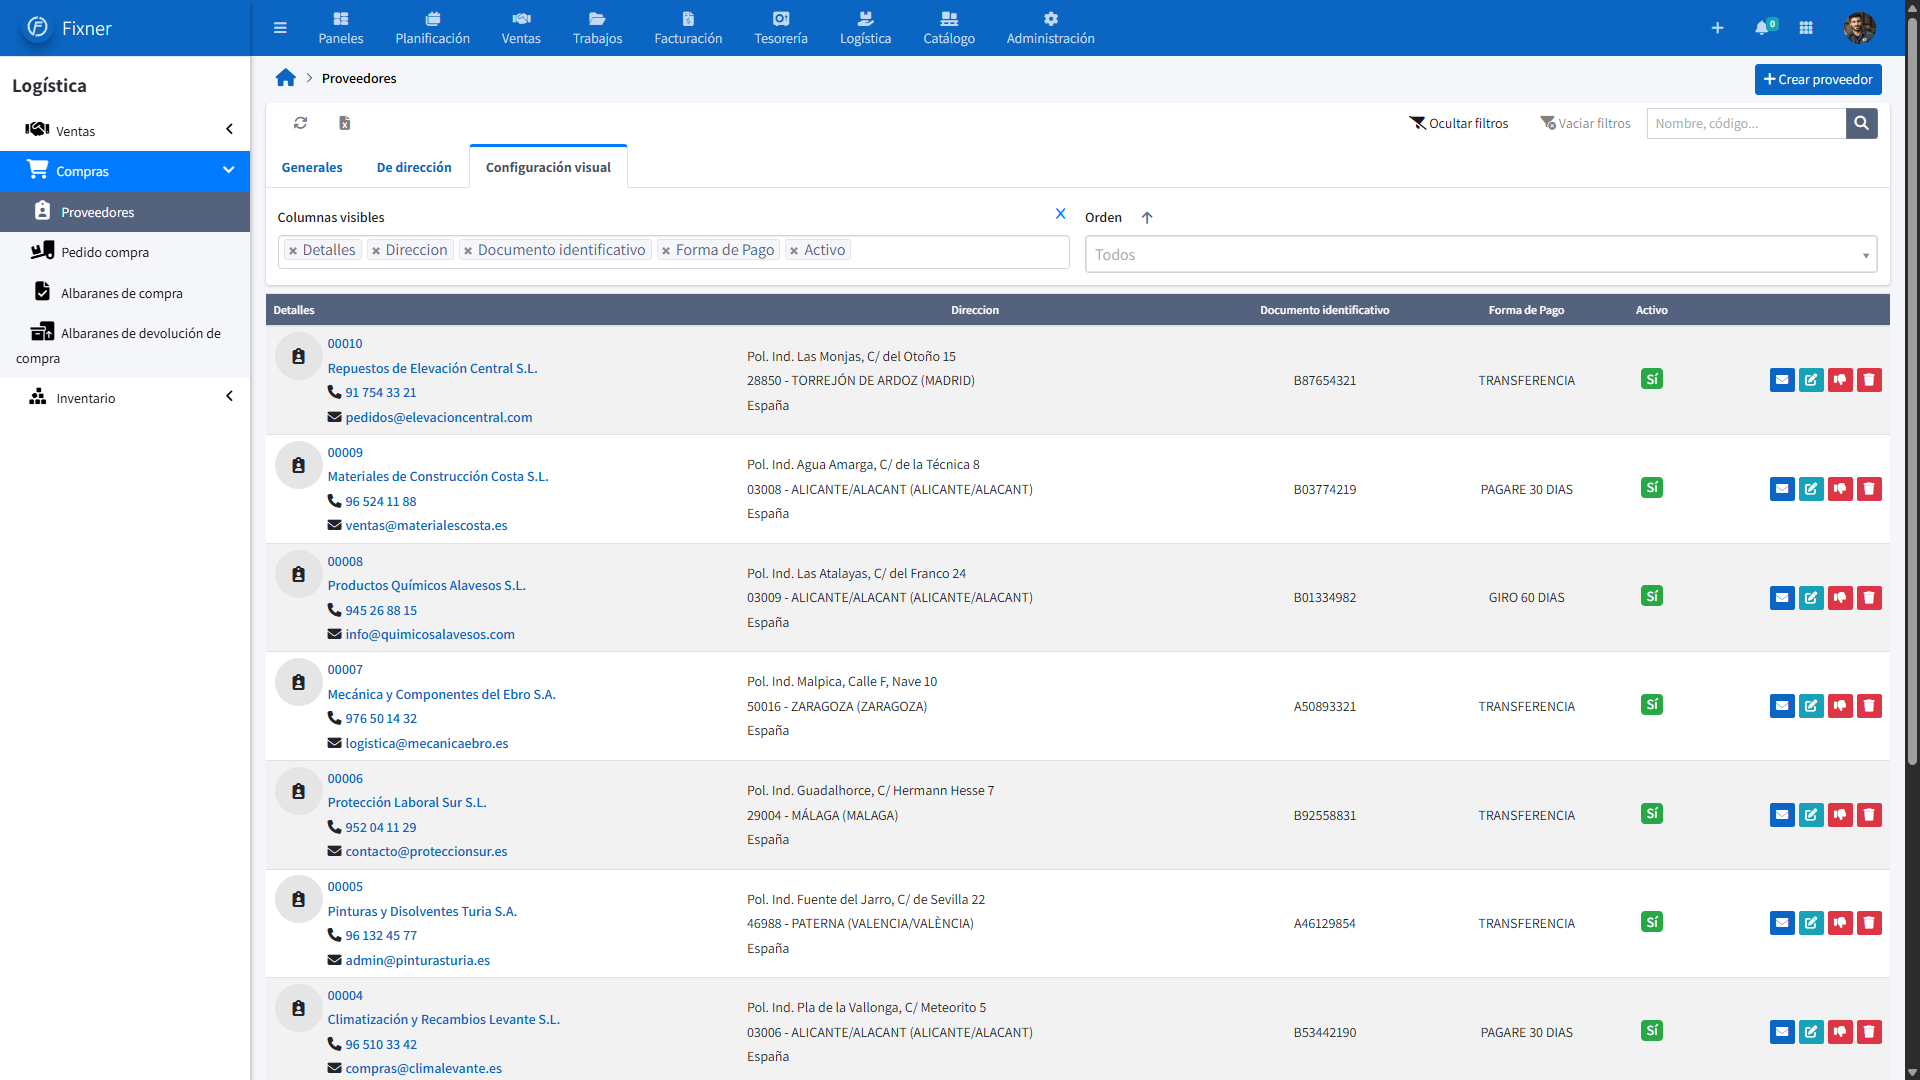Open the Facturación top menu
The image size is (1920, 1080).
pyautogui.click(x=688, y=28)
